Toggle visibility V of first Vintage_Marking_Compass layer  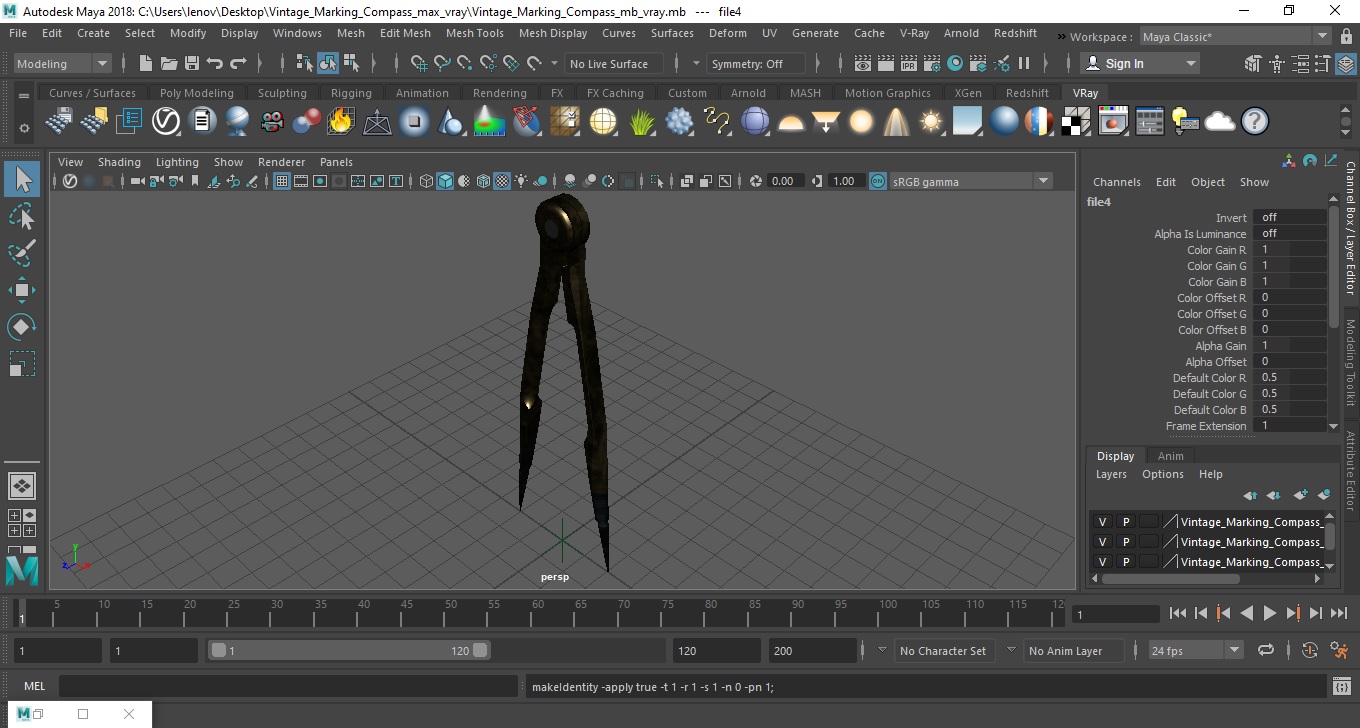coord(1102,522)
